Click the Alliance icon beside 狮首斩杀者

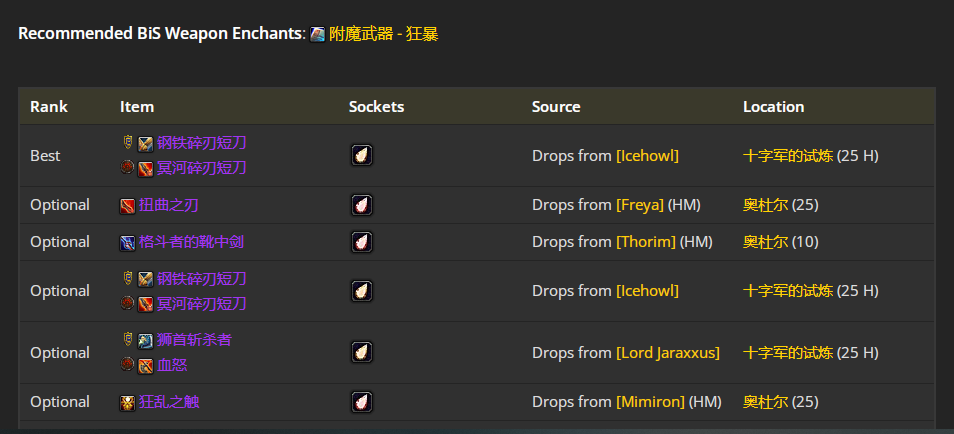128,340
